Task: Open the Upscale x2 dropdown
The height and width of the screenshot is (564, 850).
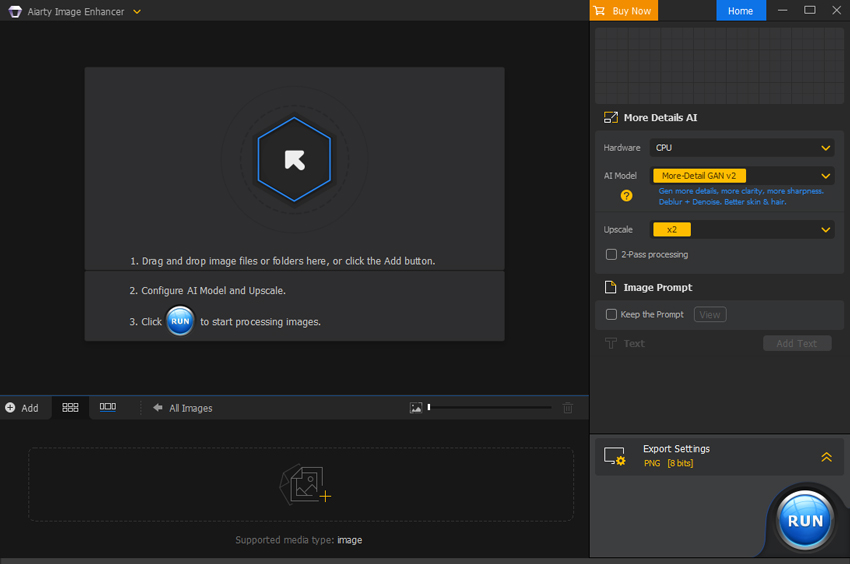Action: click(x=742, y=229)
